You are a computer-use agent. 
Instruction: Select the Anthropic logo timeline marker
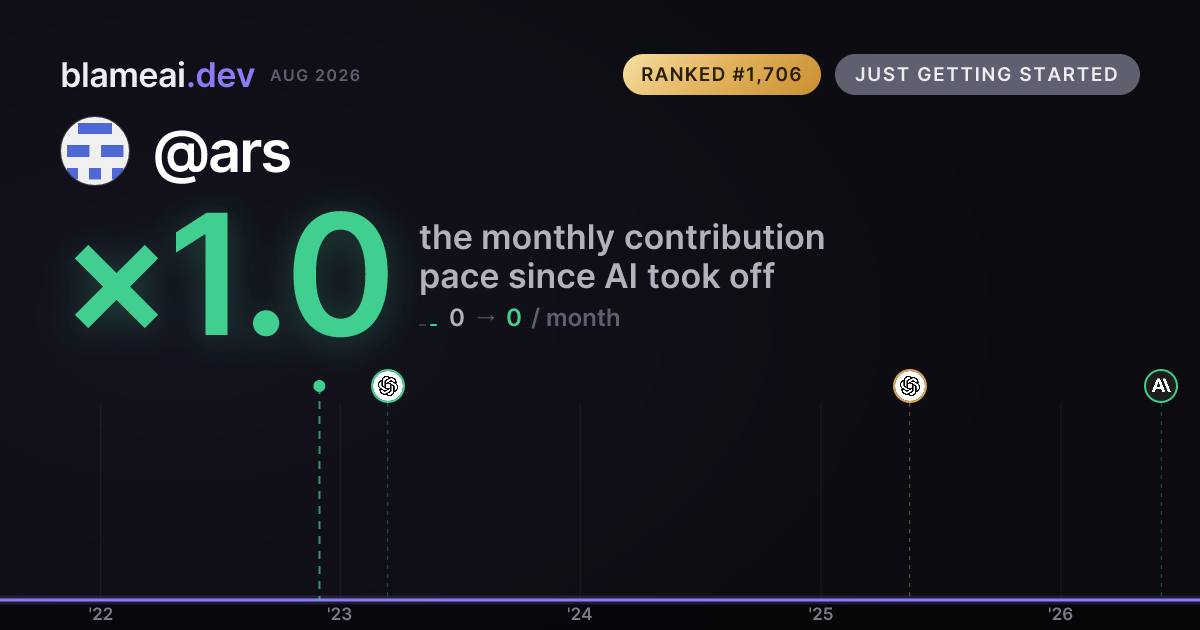pyautogui.click(x=1161, y=386)
